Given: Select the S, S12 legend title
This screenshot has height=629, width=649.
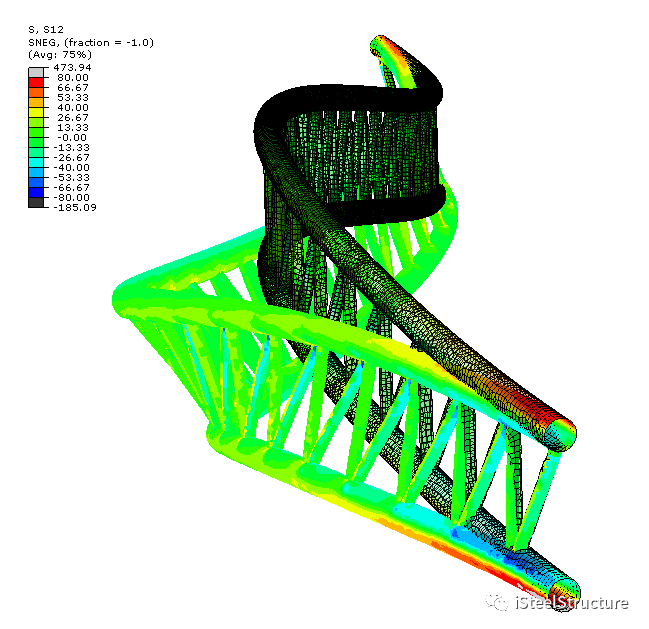Looking at the screenshot, I should click(x=45, y=30).
